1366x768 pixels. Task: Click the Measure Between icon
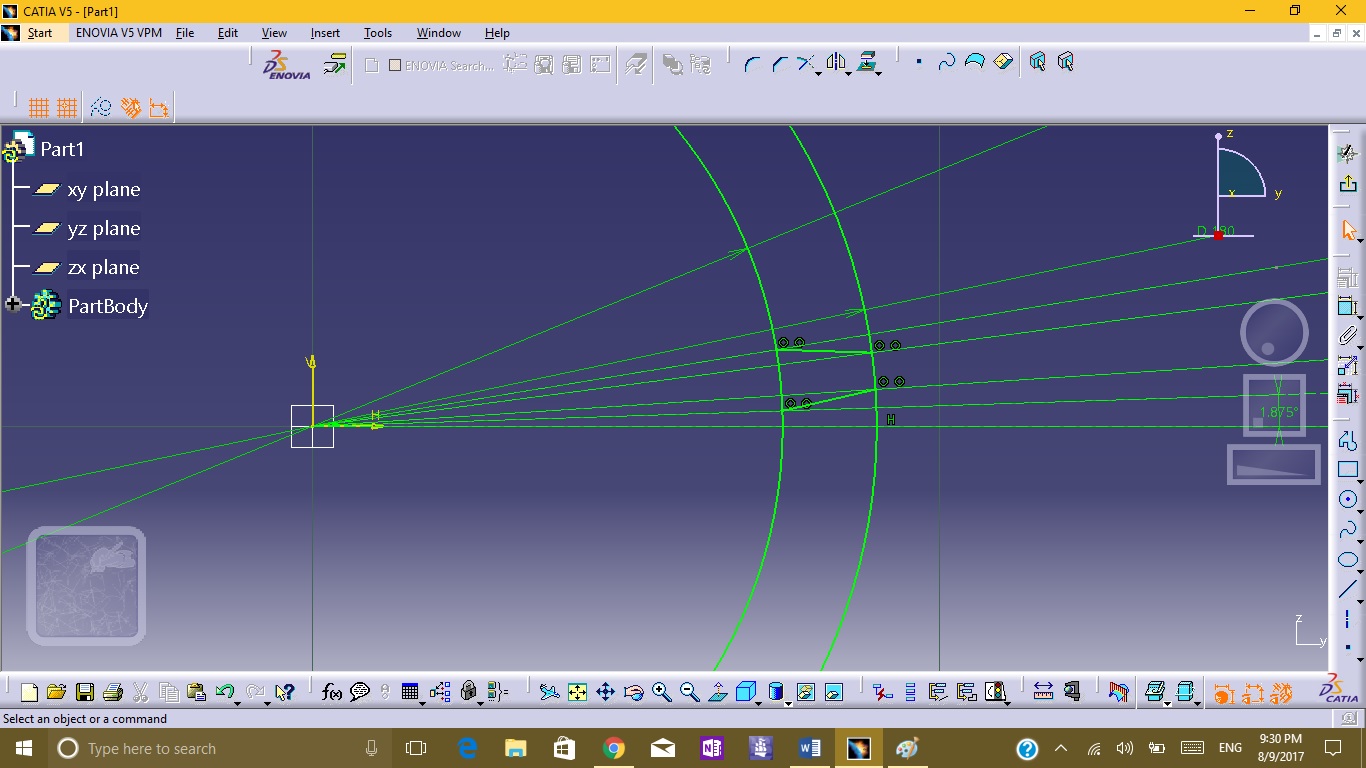click(x=1043, y=692)
